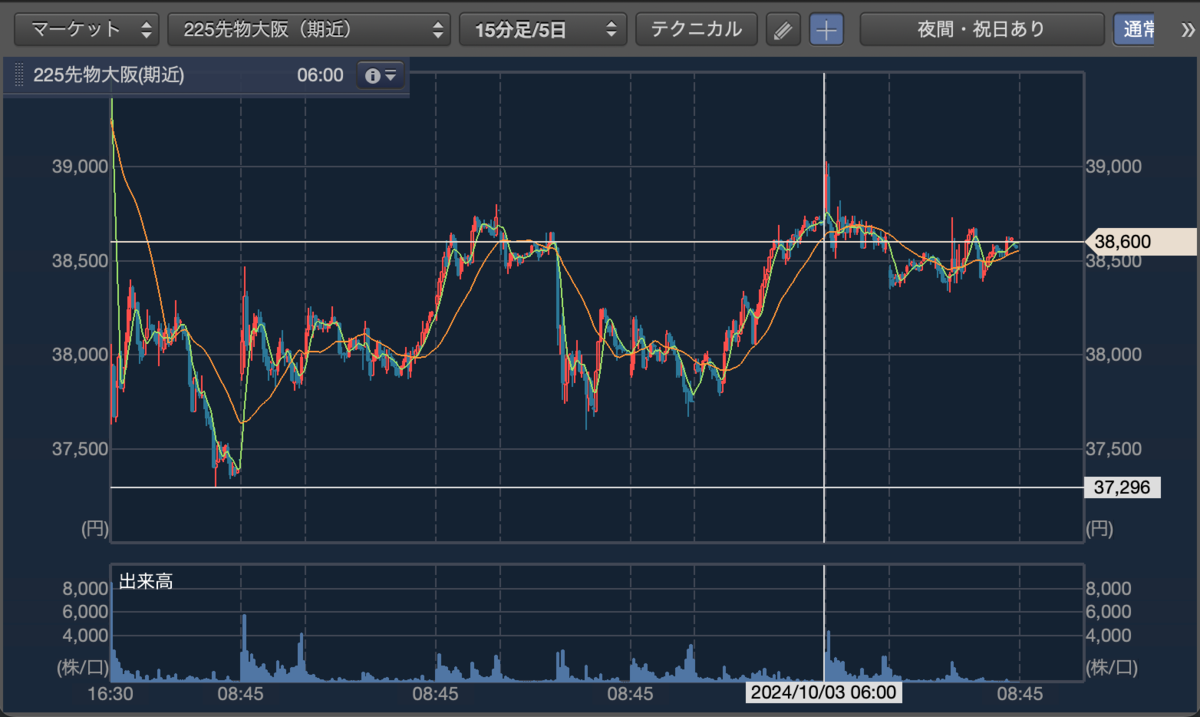Click the 通常 mode button
This screenshot has height=717, width=1200.
point(1136,29)
